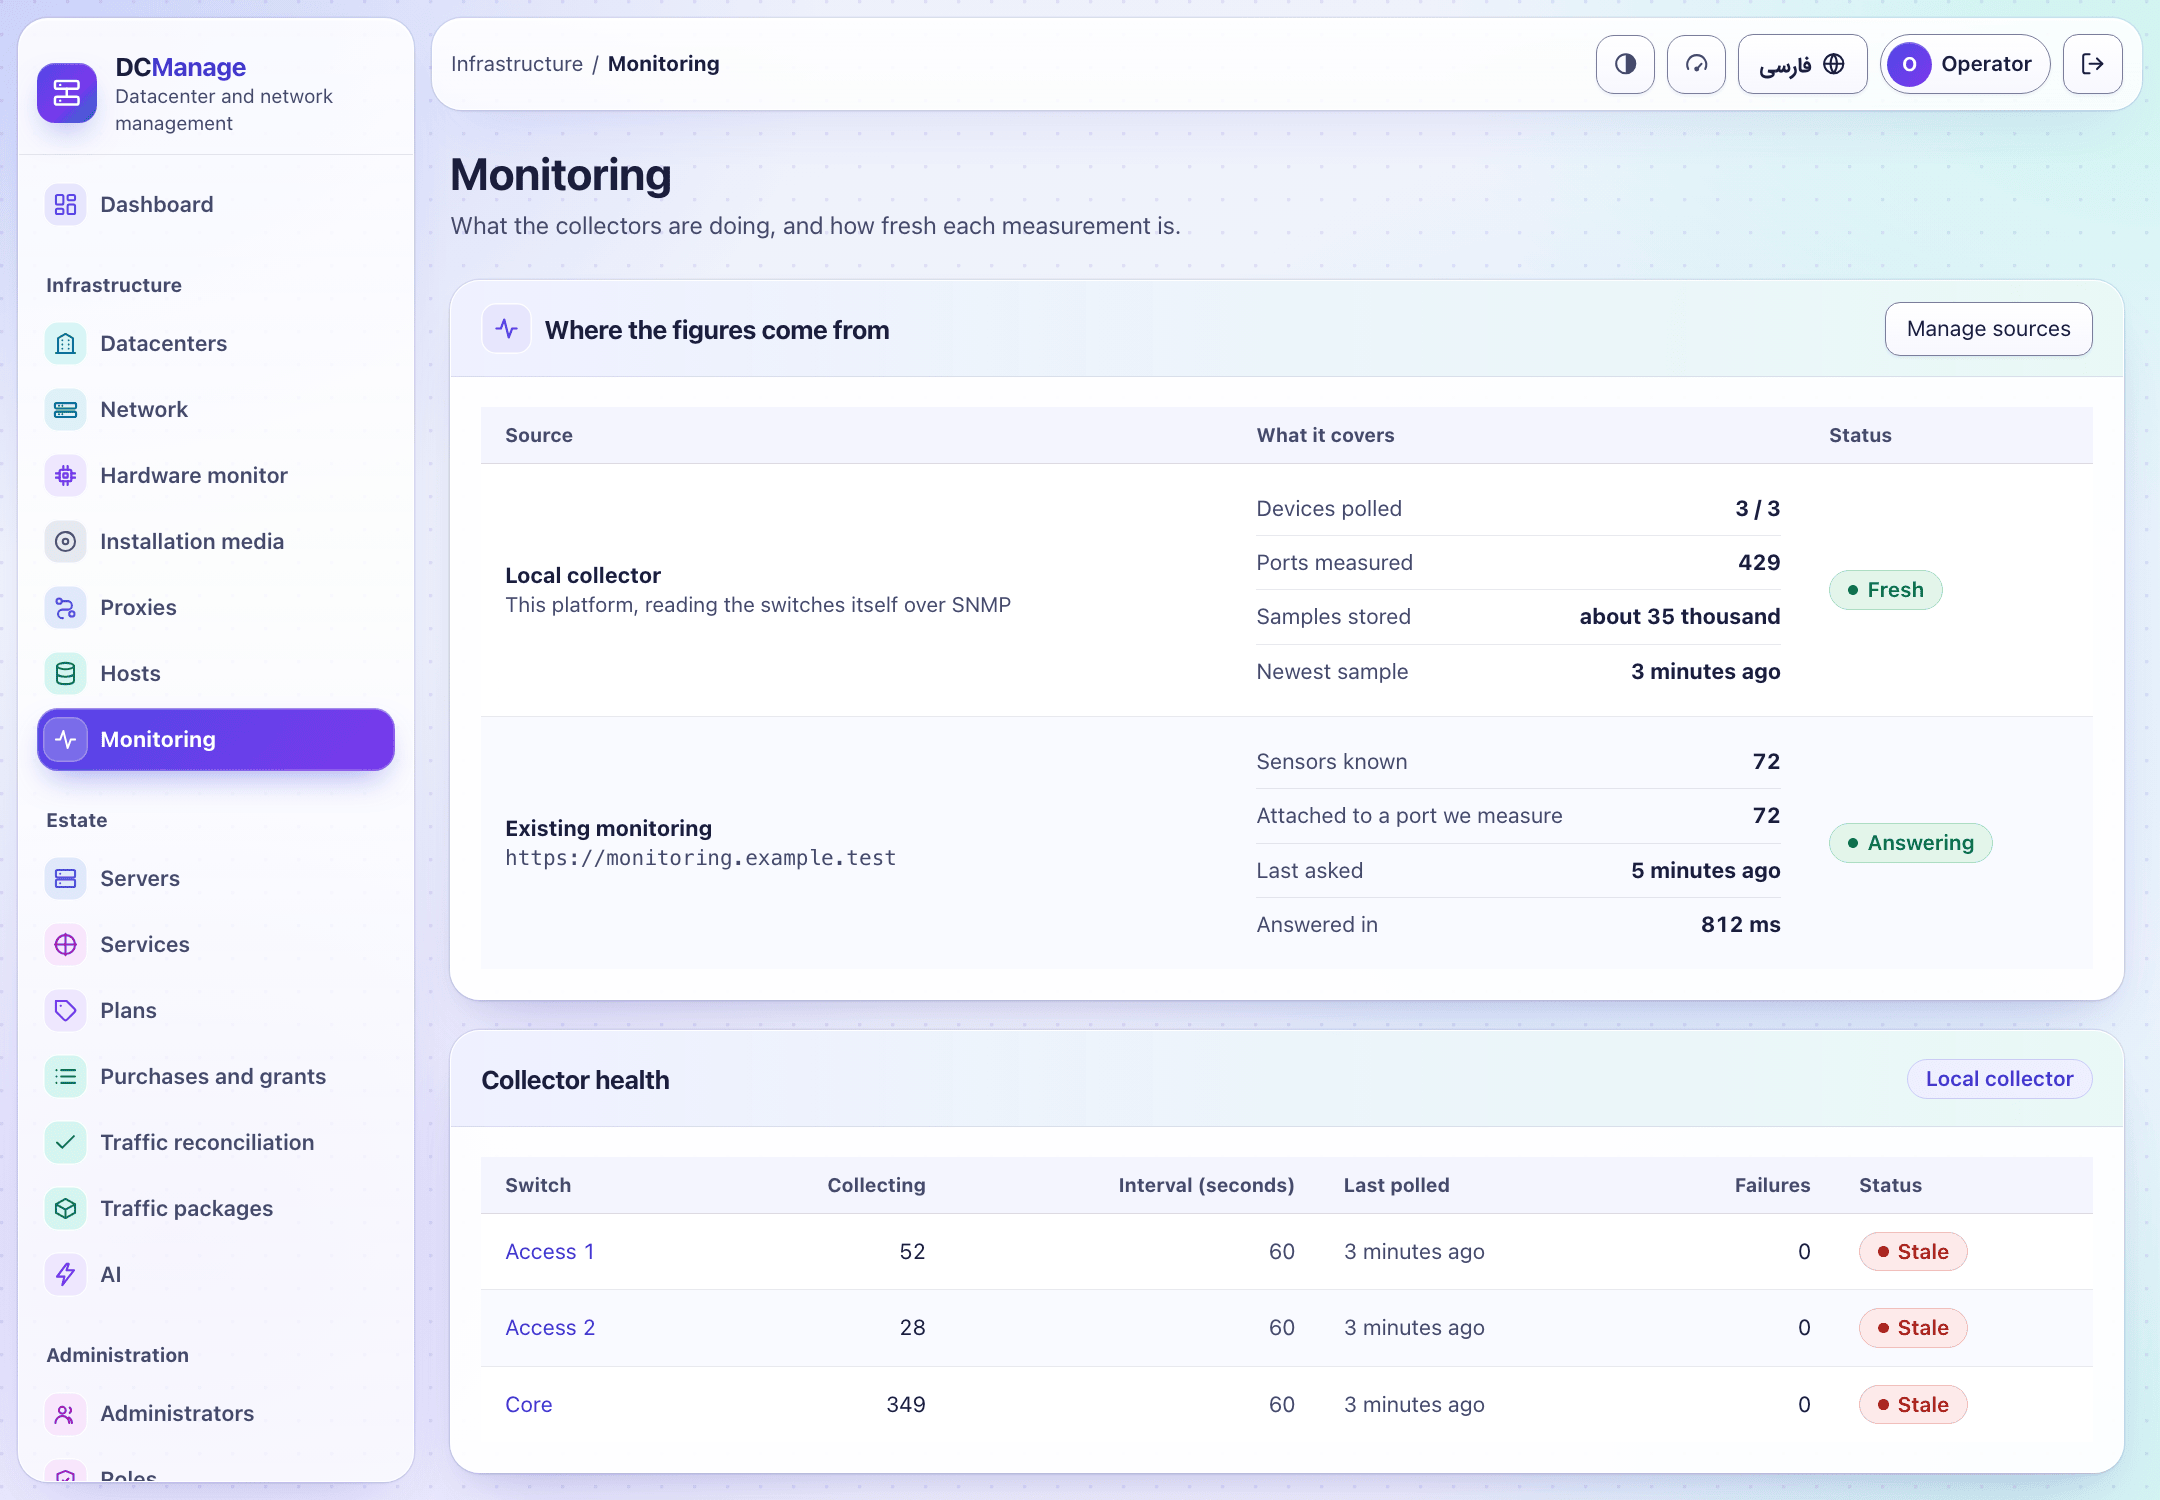Viewport: 2160px width, 1500px height.
Task: Click the Fresh status badge
Action: [x=1885, y=590]
